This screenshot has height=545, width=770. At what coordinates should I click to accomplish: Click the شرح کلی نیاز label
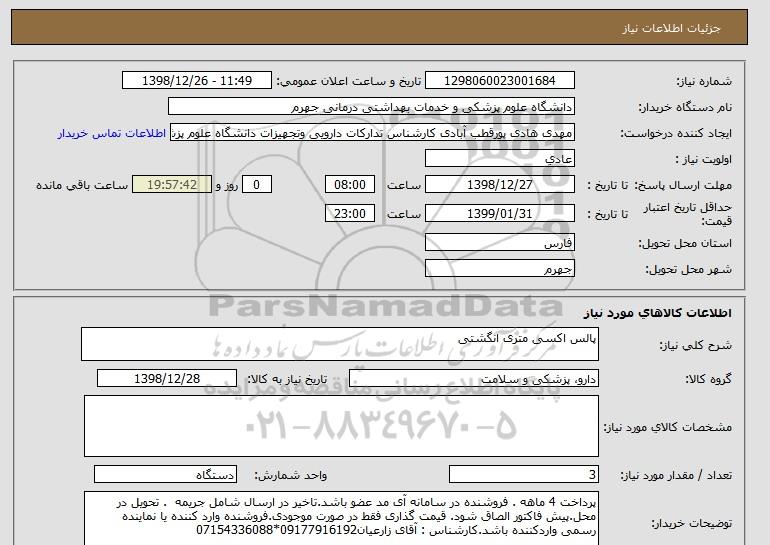coord(695,345)
